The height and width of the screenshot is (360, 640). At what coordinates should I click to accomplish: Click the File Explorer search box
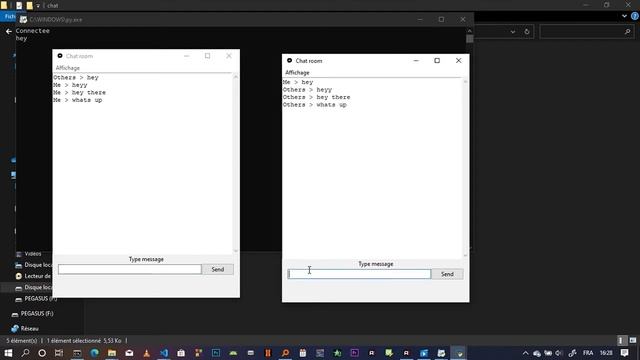(x=587, y=31)
